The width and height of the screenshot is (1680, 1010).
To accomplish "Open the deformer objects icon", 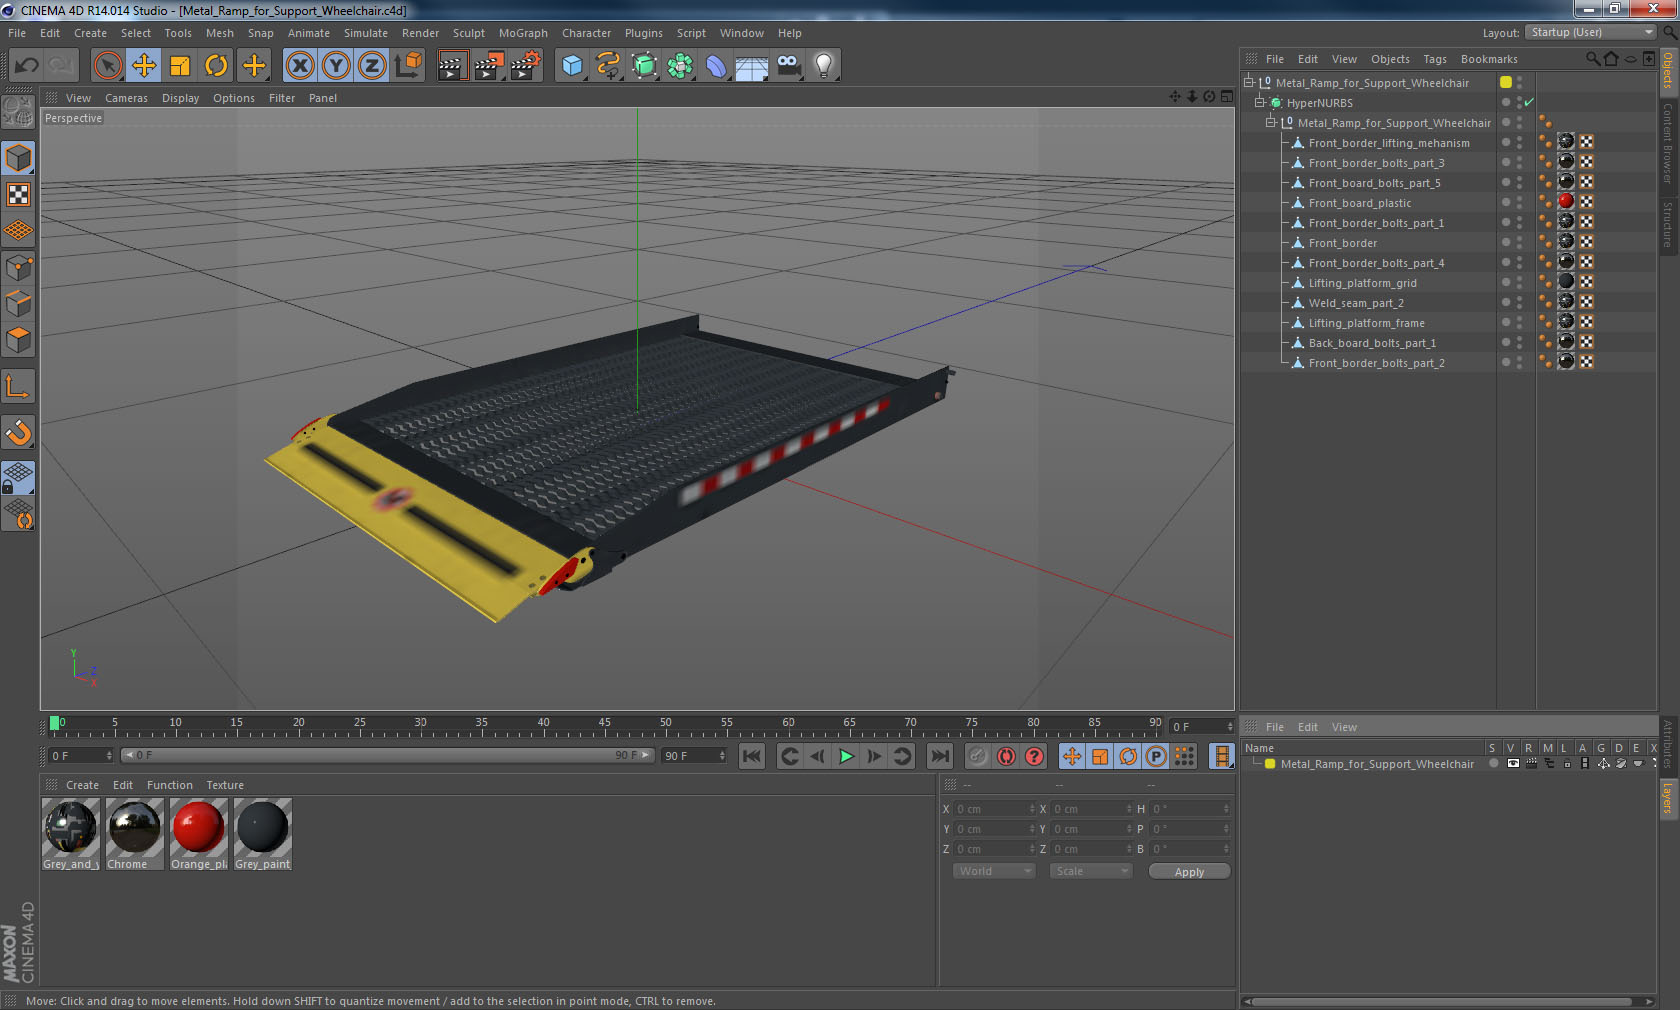I will pyautogui.click(x=716, y=66).
